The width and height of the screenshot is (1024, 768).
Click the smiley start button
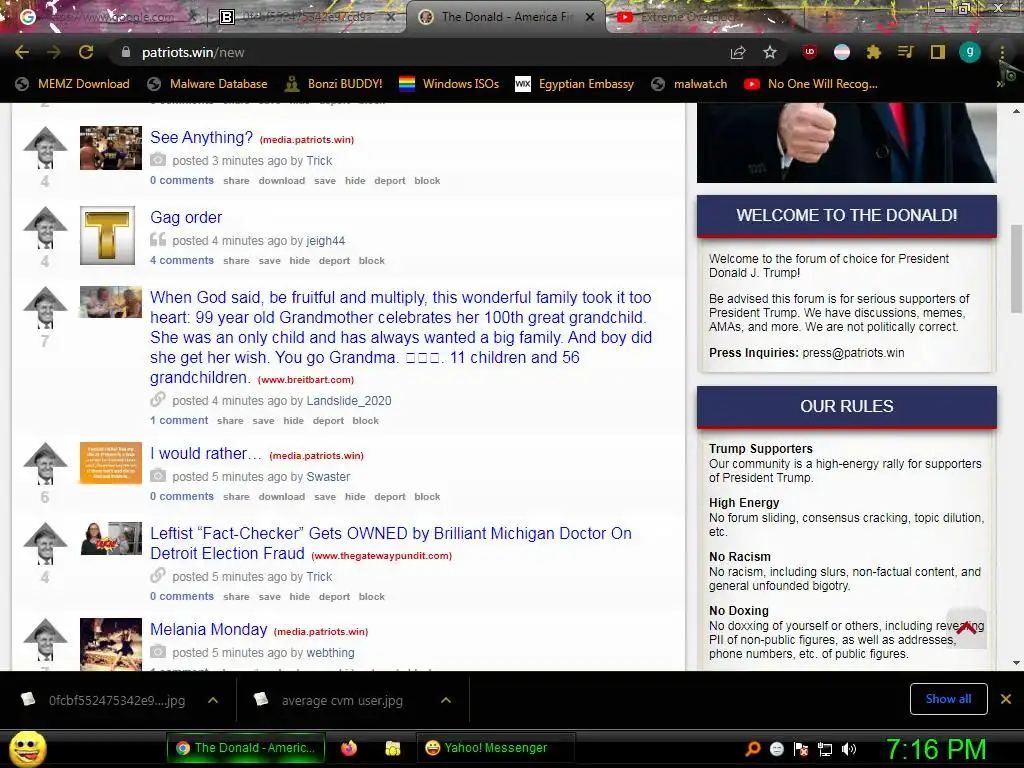[27, 748]
